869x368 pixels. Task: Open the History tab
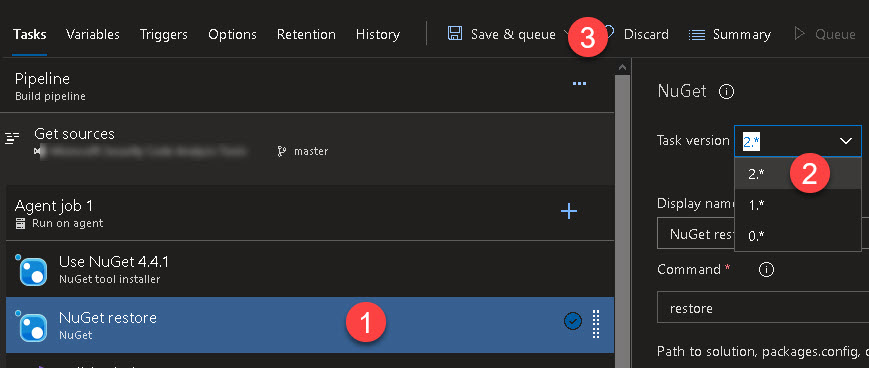pos(377,34)
